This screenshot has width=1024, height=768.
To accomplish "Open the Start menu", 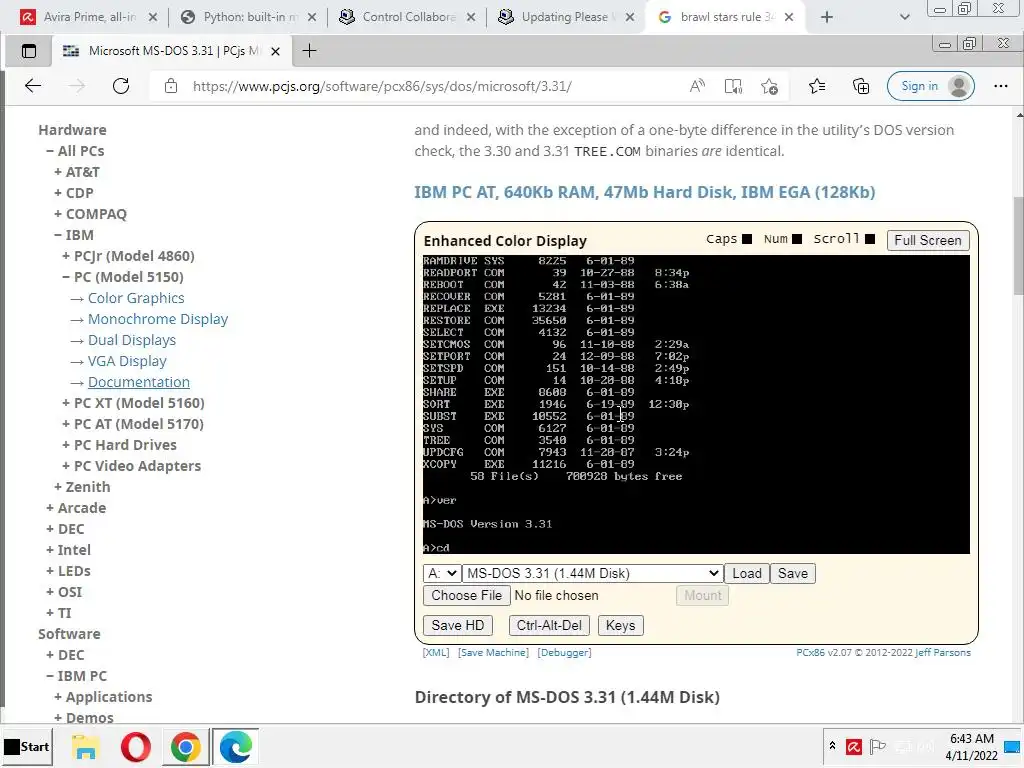I will pyautogui.click(x=27, y=746).
